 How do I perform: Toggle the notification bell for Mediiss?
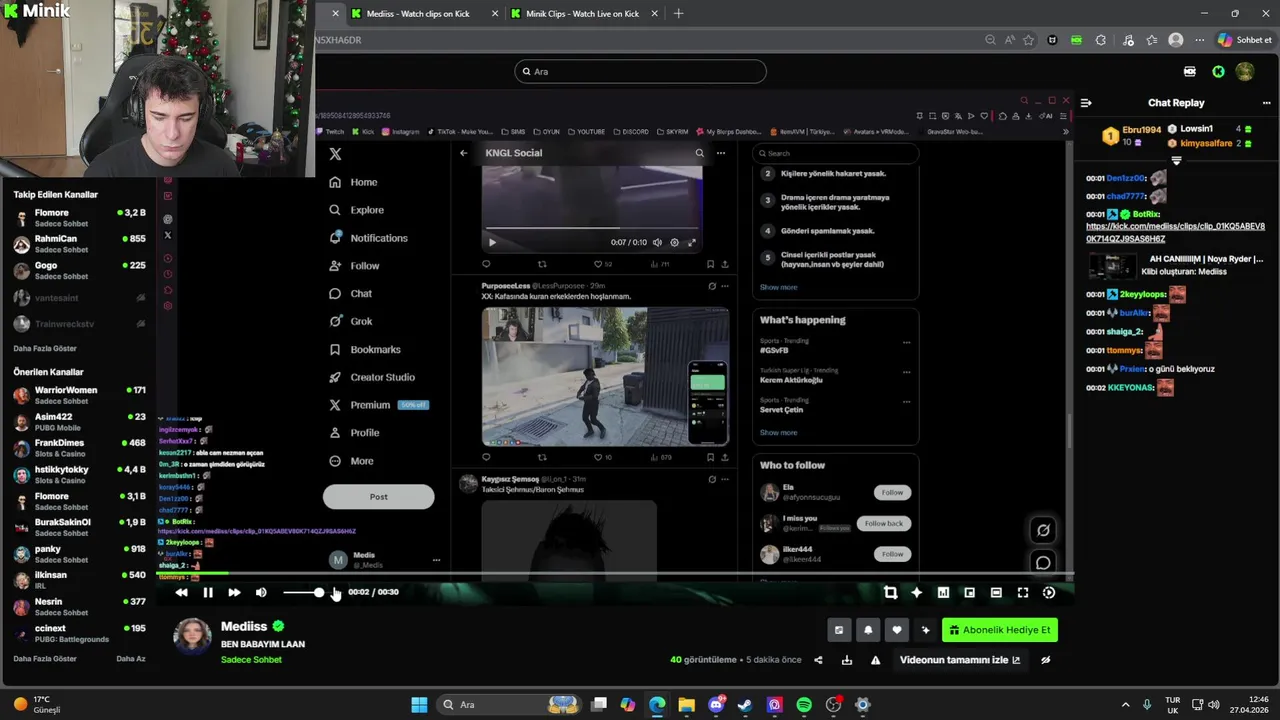coord(868,630)
